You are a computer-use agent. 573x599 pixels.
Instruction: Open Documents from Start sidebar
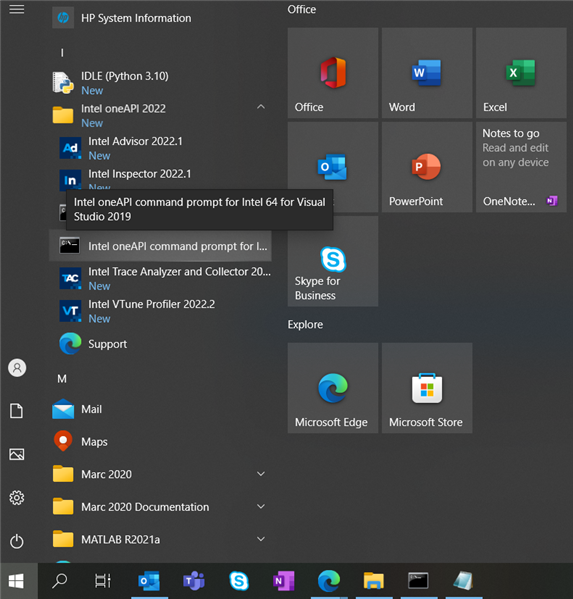click(x=17, y=411)
